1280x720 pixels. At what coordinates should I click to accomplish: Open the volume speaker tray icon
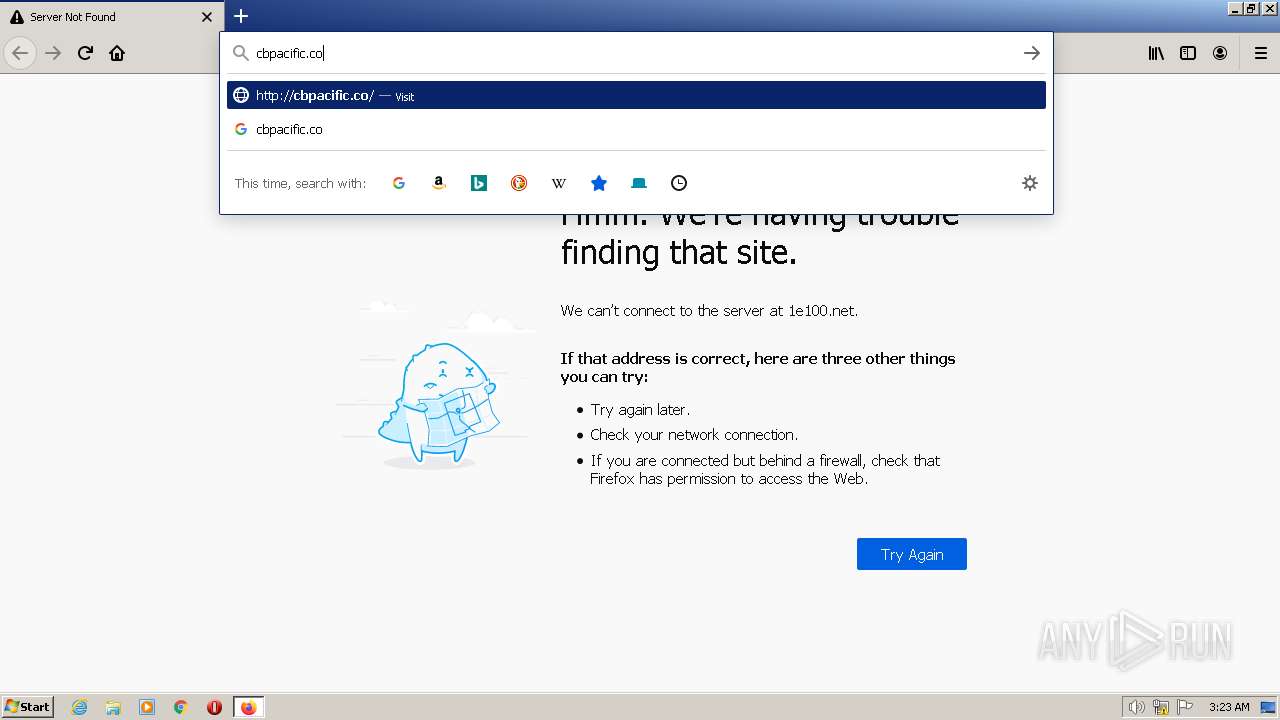1136,707
